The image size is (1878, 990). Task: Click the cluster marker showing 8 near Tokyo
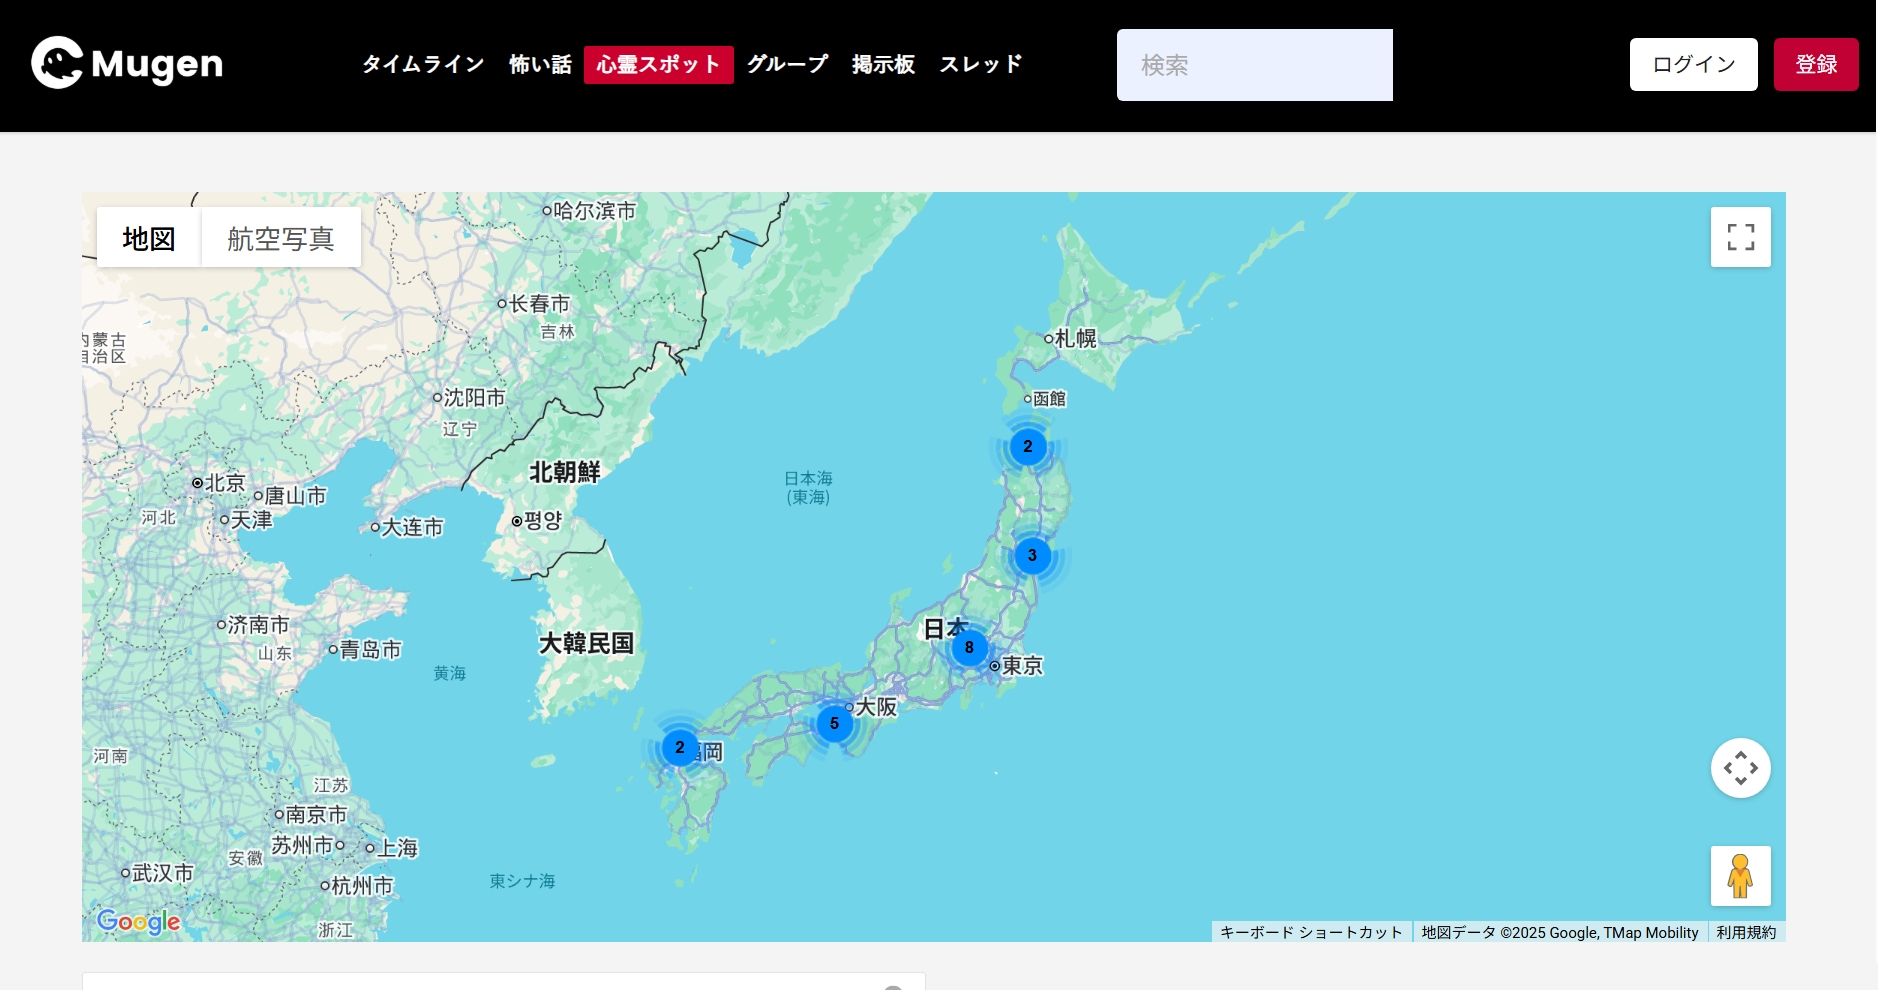tap(968, 648)
